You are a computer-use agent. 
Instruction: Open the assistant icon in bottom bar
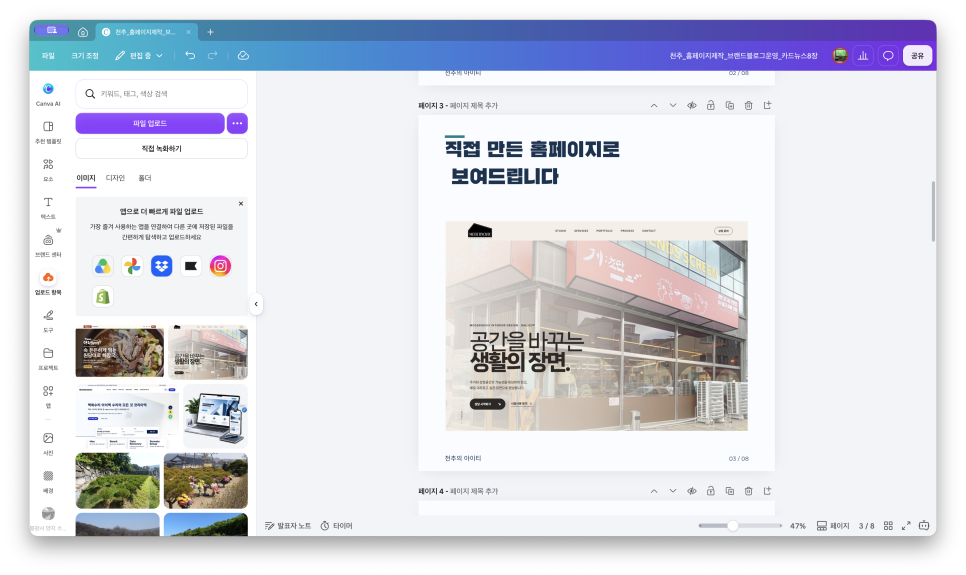click(923, 526)
